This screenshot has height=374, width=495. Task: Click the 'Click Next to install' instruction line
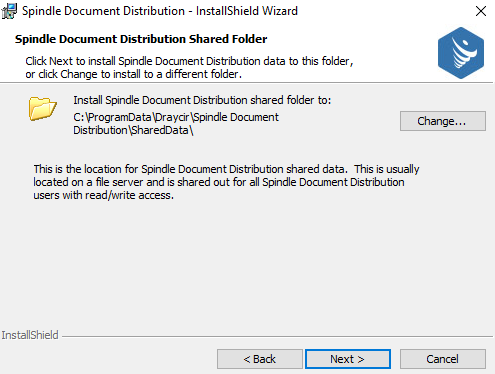[x=189, y=61]
